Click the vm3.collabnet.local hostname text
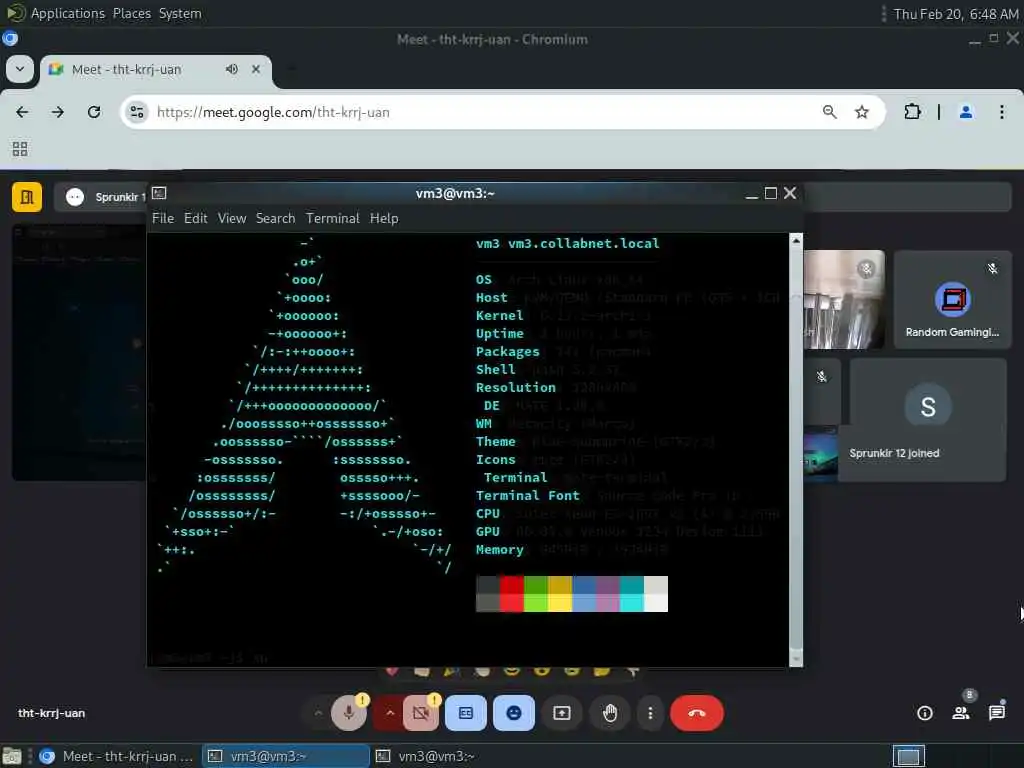The height and width of the screenshot is (768, 1024). click(583, 243)
